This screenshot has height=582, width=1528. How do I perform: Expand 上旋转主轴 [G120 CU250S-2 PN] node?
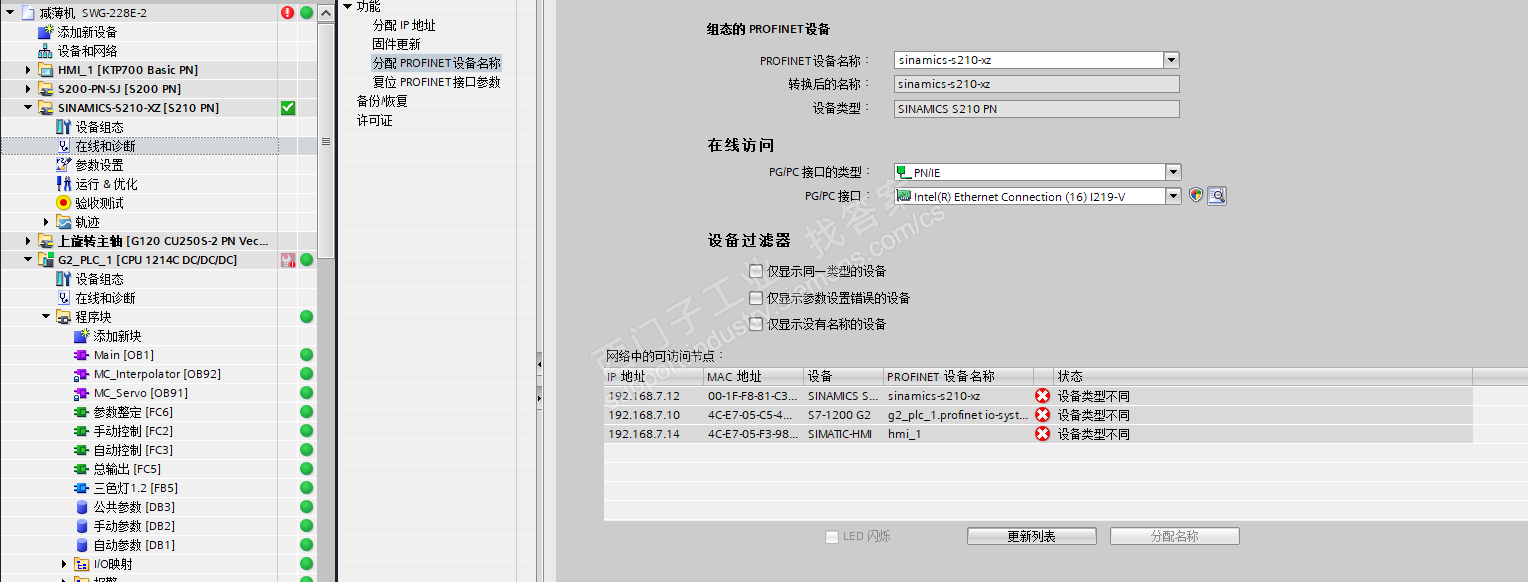28,241
